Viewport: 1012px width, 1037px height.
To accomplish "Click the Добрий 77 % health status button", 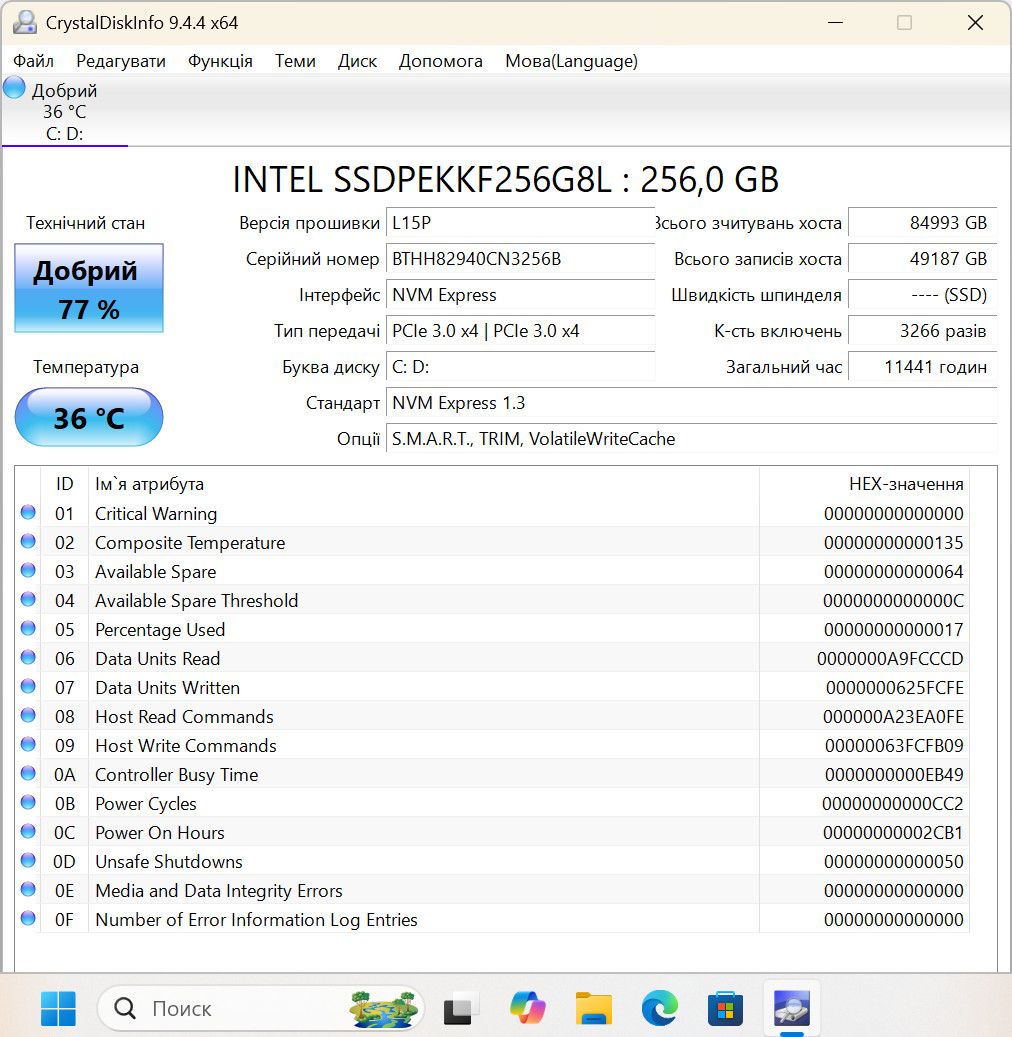I will point(89,288).
